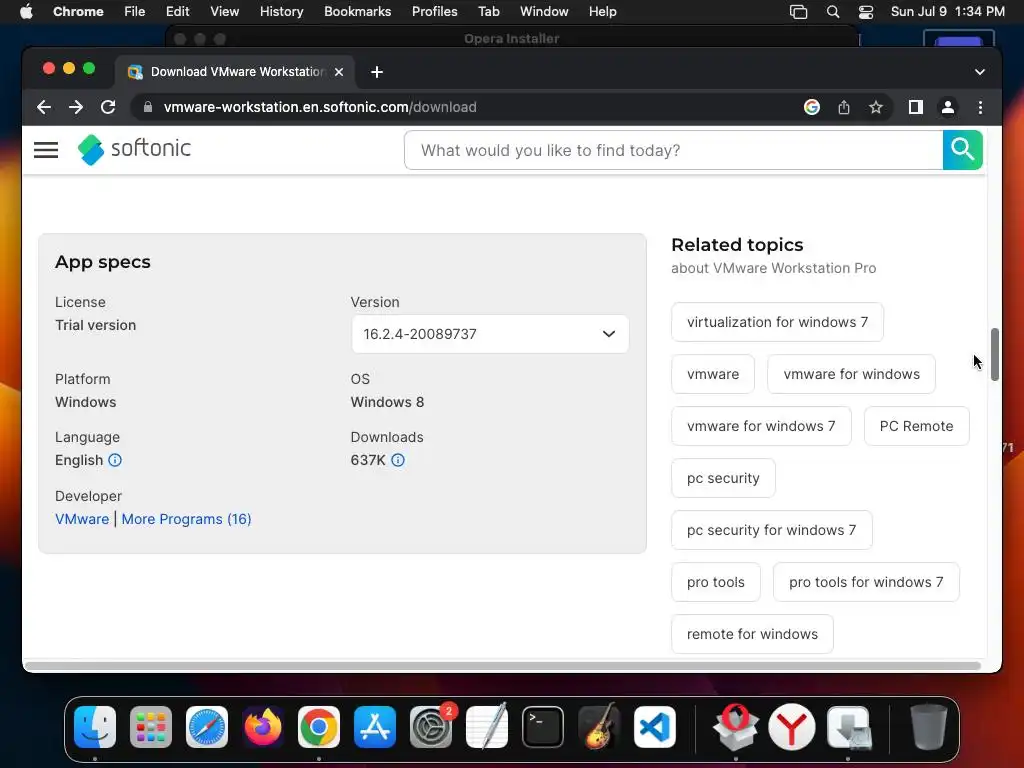
Task: Open Launchpad from the dock
Action: point(151,727)
